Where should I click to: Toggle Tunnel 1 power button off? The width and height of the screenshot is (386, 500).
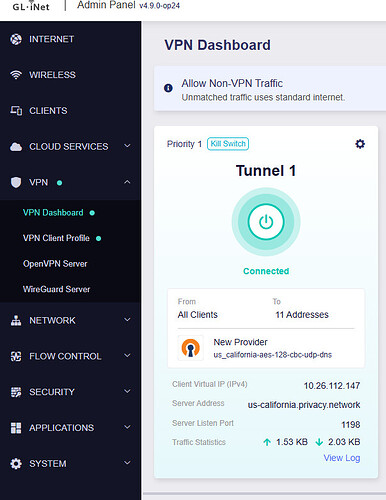point(266,222)
